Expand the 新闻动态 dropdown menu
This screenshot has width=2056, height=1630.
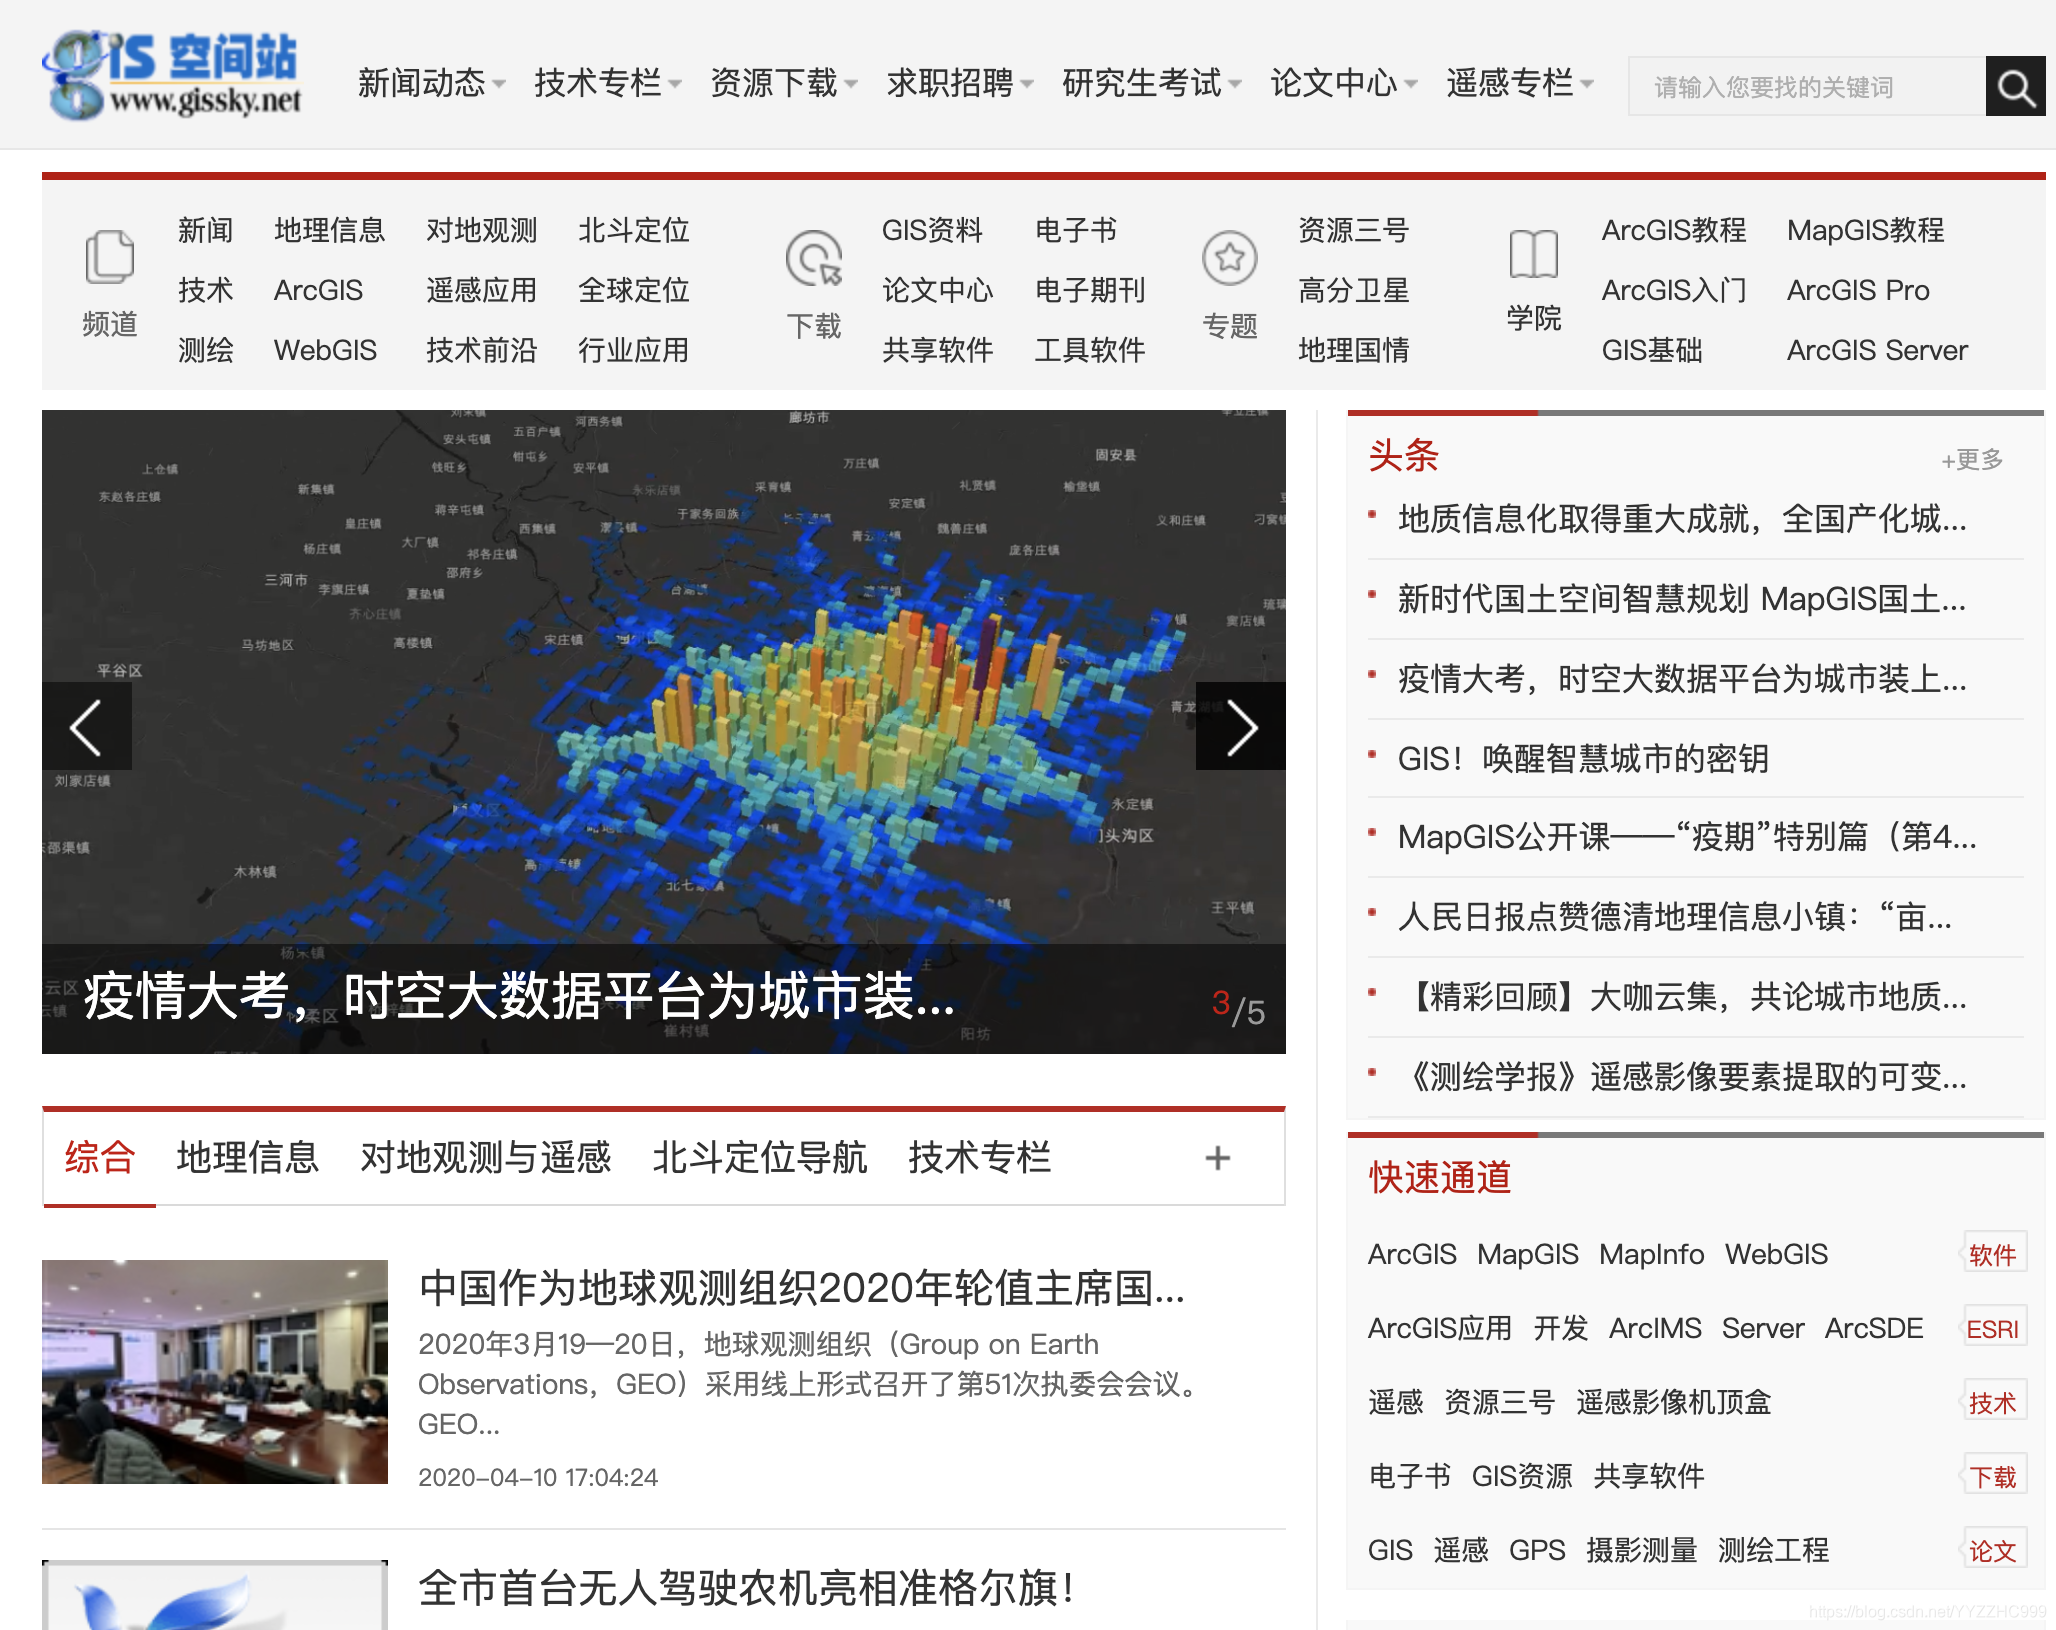click(x=431, y=83)
